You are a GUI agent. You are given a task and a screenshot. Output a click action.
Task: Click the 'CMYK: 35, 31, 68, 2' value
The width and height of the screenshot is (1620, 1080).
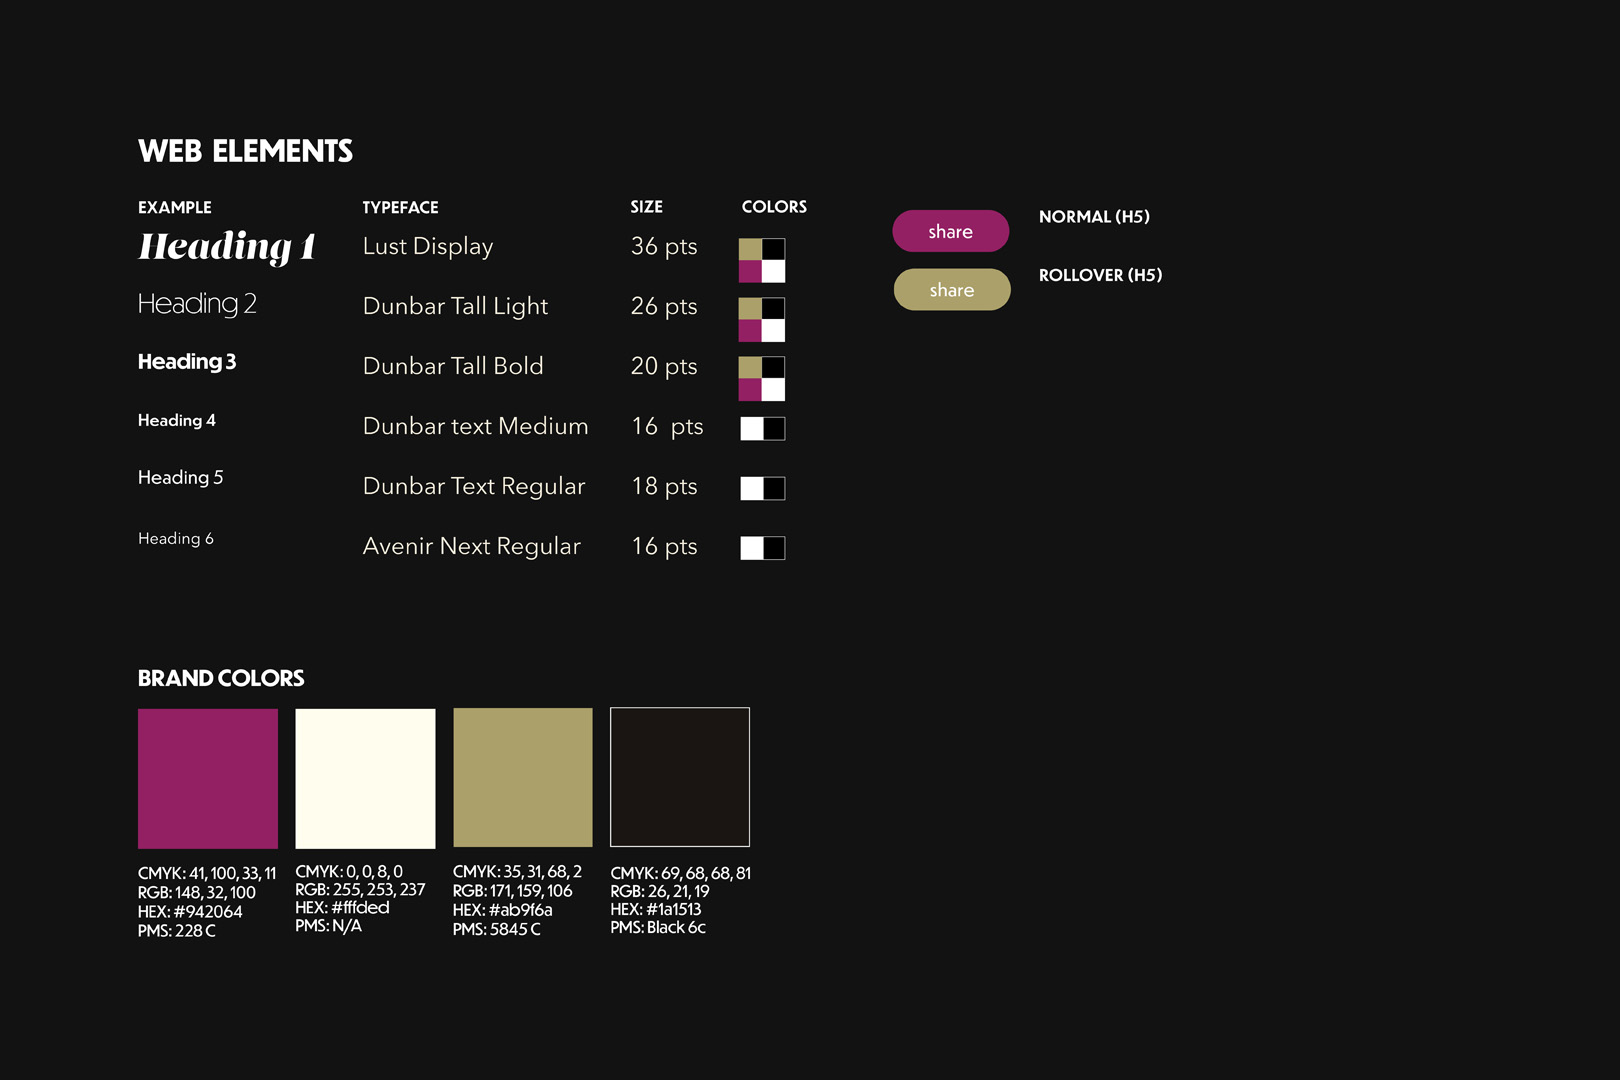[x=517, y=872]
